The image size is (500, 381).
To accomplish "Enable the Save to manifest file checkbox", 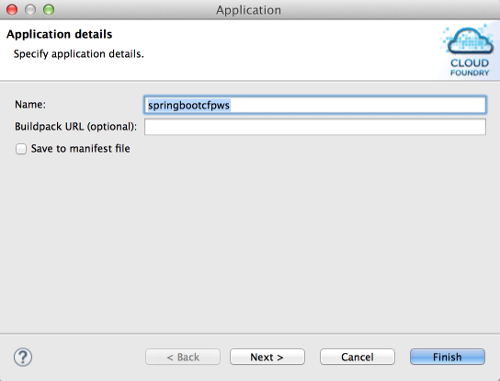I will pos(21,149).
